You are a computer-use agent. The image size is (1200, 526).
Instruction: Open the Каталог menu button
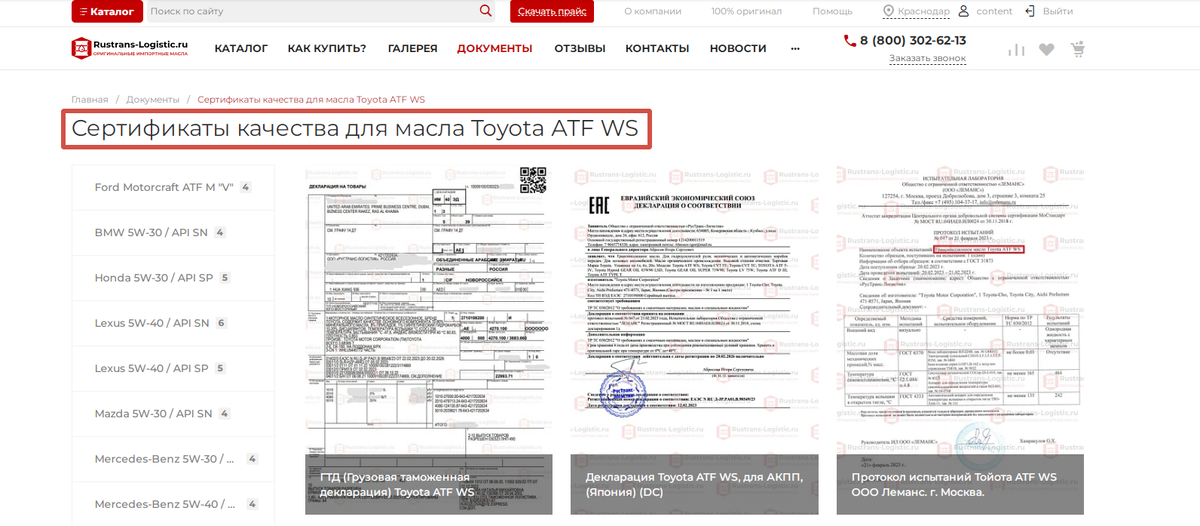pos(106,11)
